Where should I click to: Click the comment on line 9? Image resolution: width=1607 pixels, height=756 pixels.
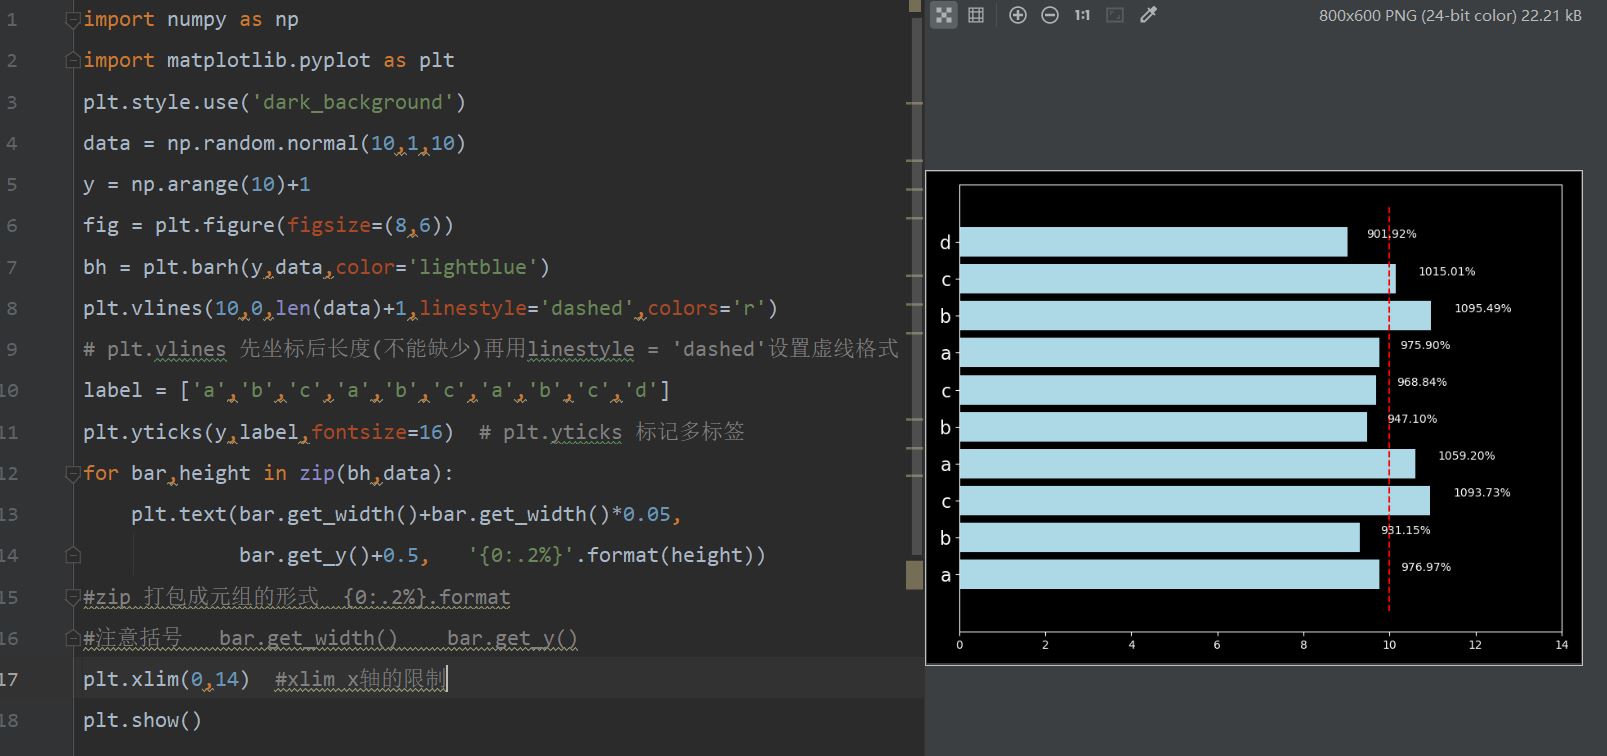(x=491, y=349)
